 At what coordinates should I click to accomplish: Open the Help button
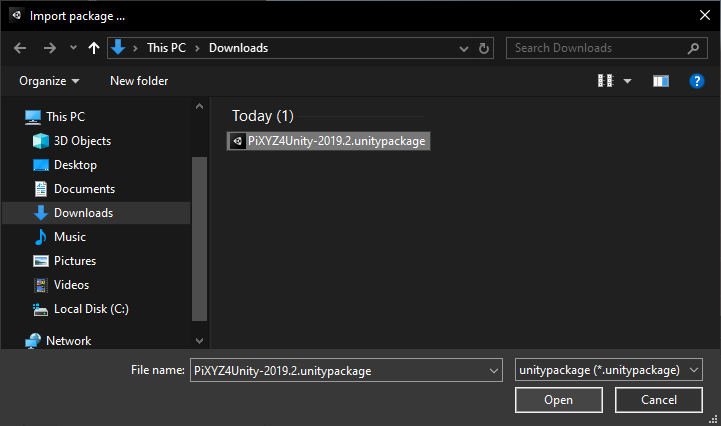(x=697, y=81)
